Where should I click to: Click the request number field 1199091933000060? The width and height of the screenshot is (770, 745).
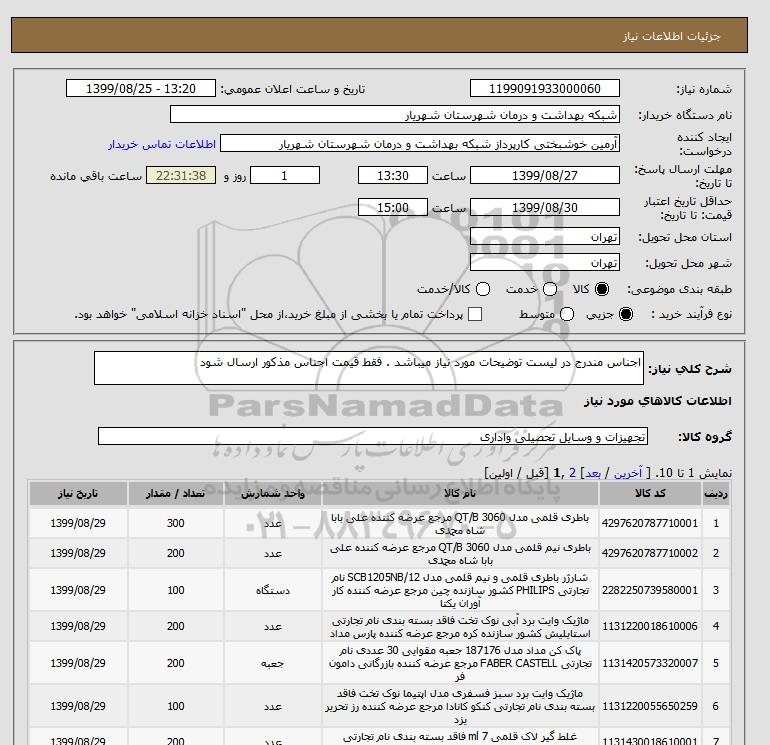(x=545, y=88)
